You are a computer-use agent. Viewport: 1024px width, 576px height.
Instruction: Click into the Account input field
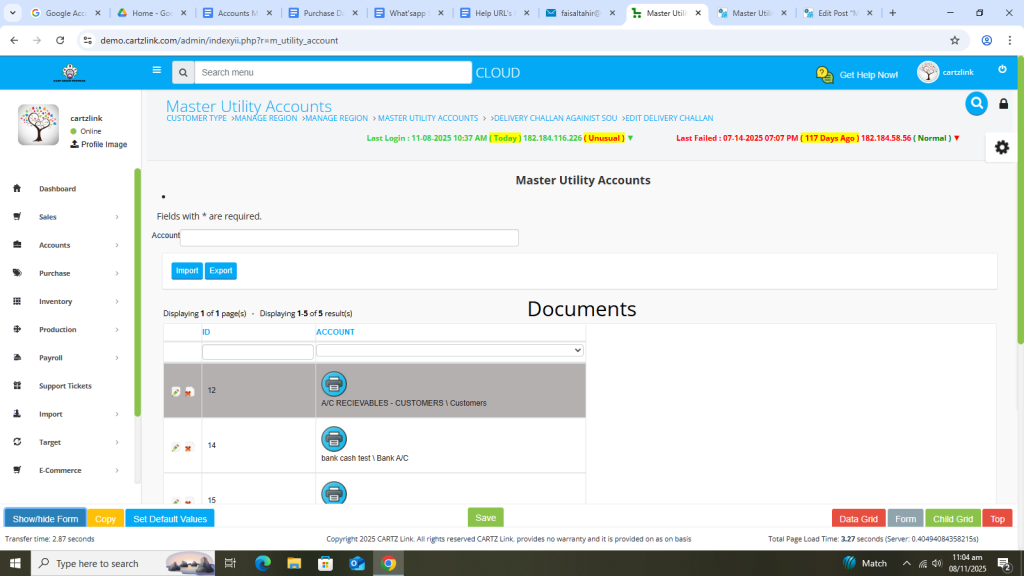pos(349,238)
